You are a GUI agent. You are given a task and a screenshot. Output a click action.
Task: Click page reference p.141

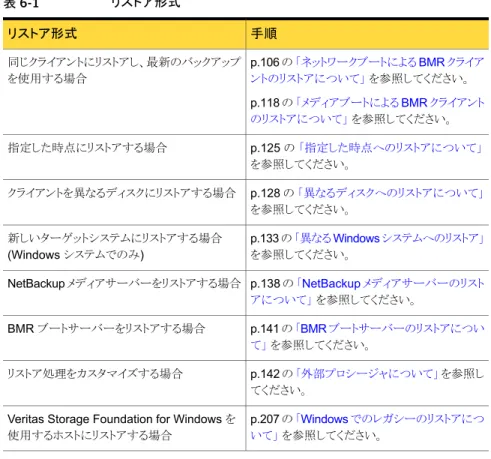tap(265, 329)
